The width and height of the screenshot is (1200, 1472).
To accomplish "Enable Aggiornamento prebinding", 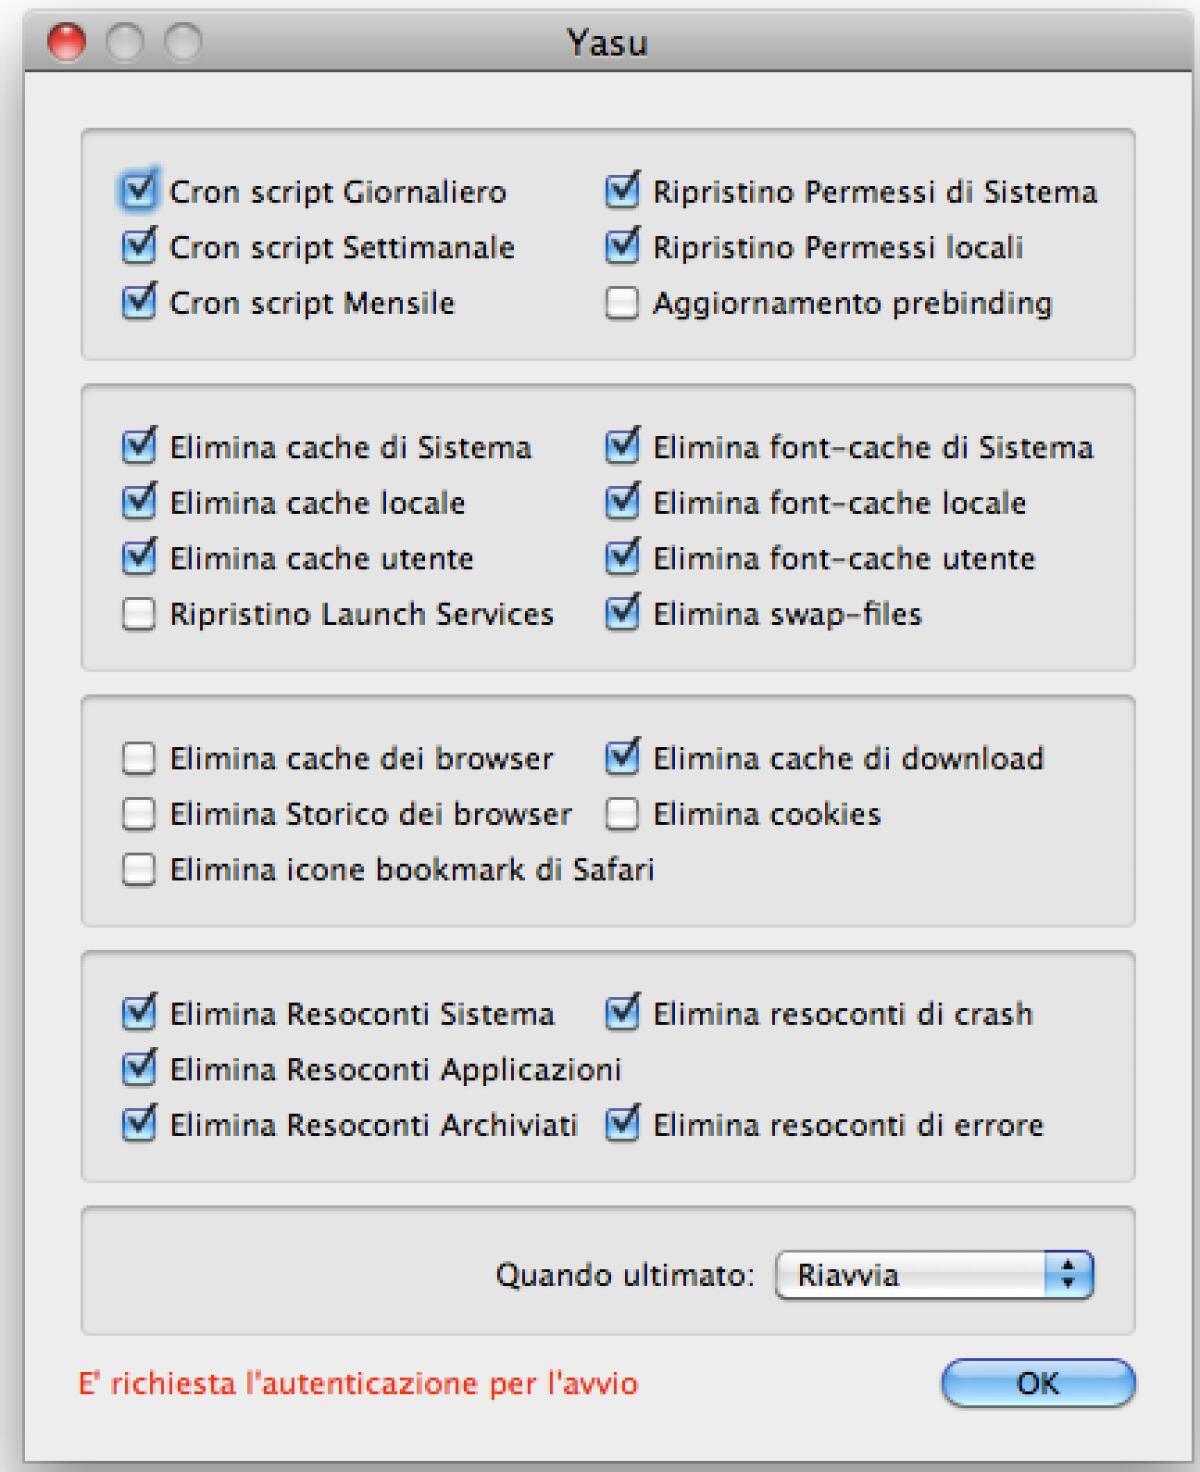I will tap(622, 303).
